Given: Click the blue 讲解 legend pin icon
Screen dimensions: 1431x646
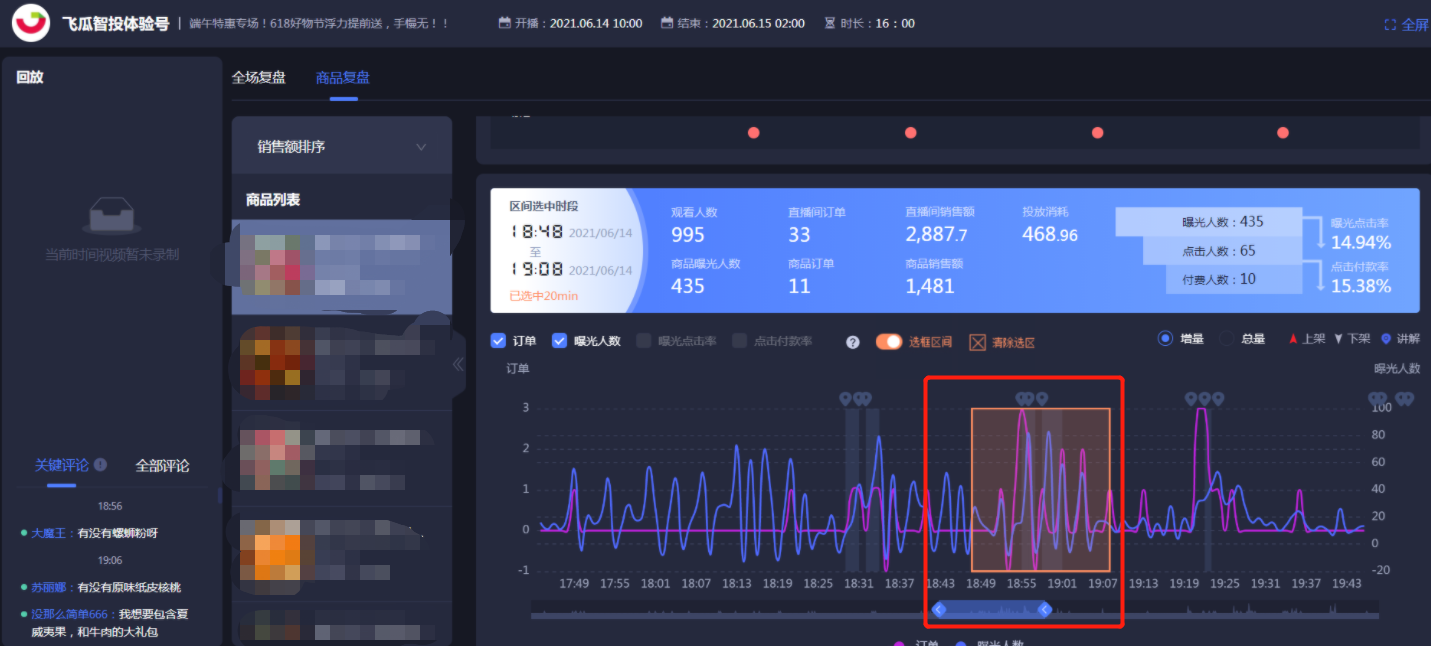Looking at the screenshot, I should pyautogui.click(x=1385, y=339).
